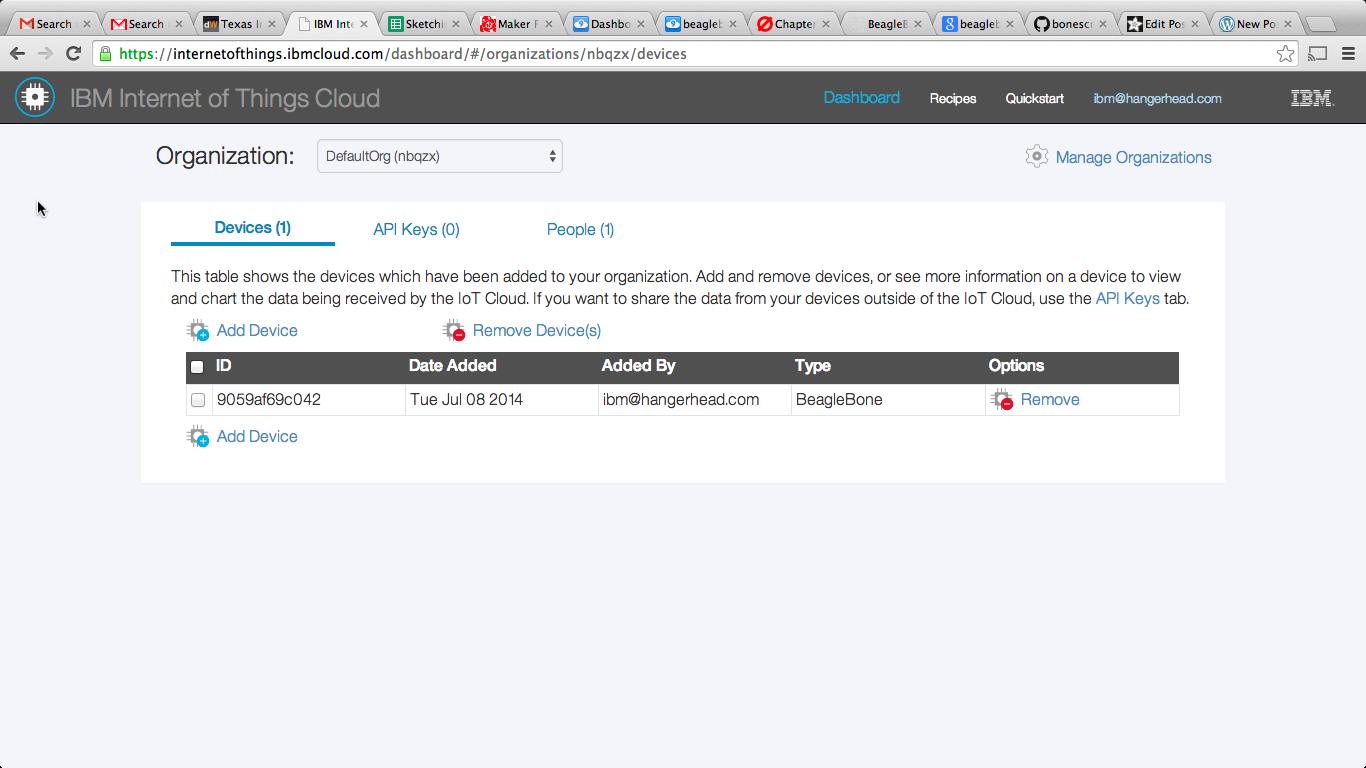Open the Organization dropdown DefaultOrg (nbqzx)

pyautogui.click(x=440, y=156)
